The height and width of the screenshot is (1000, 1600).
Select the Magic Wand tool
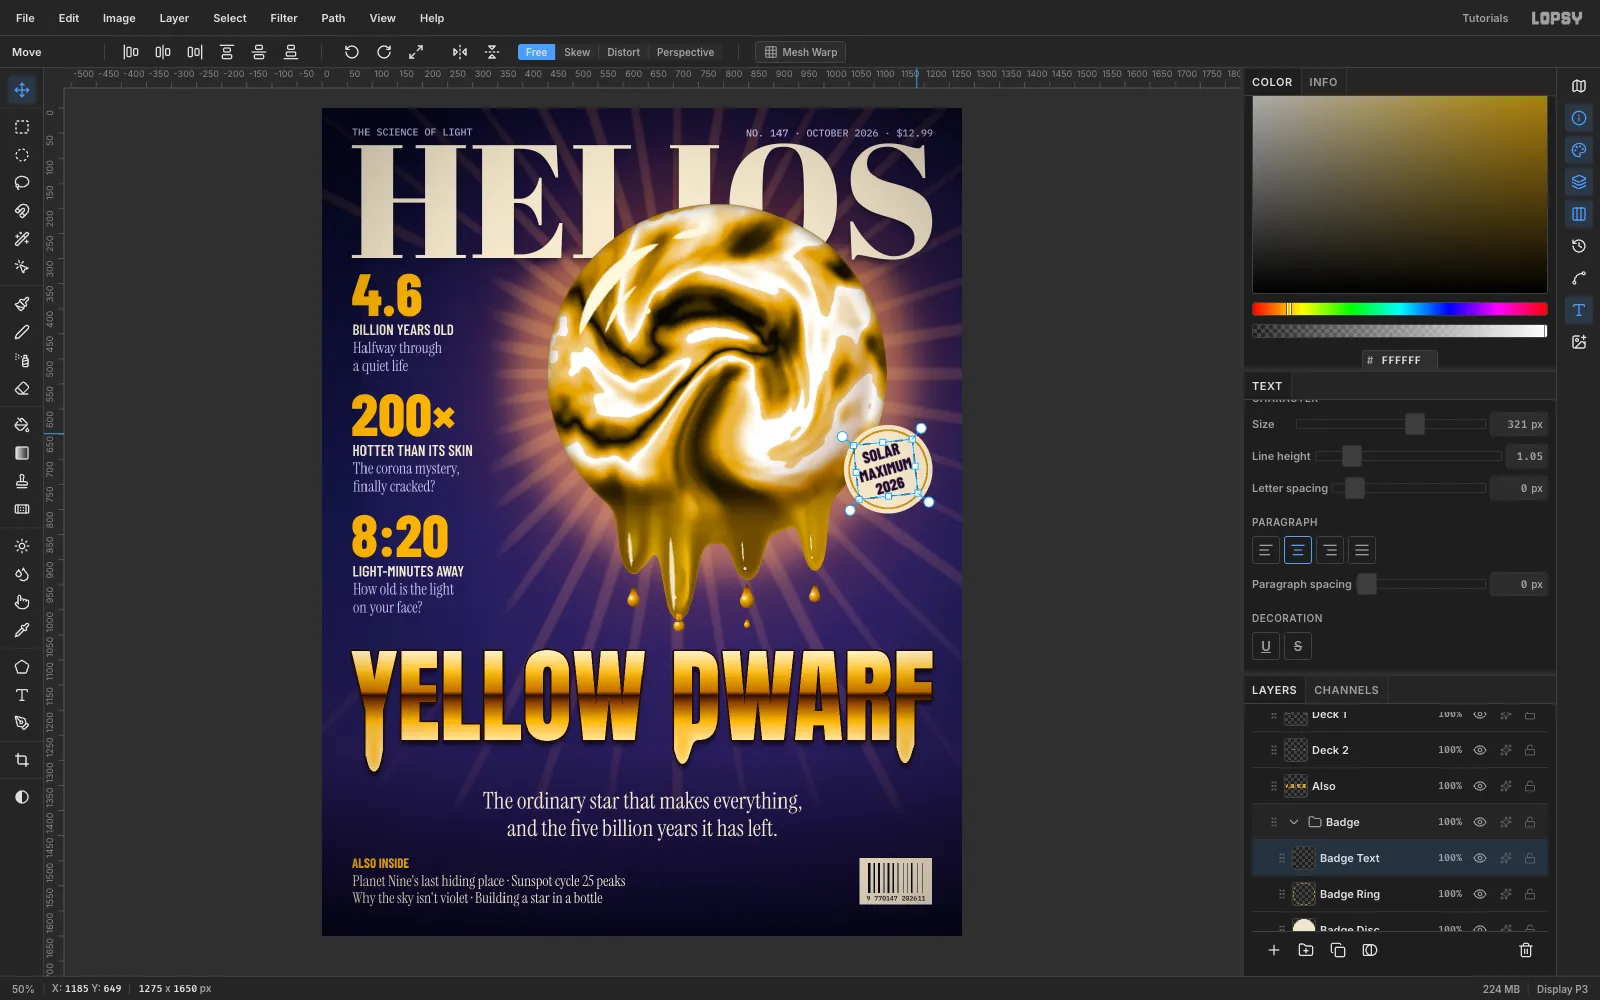tap(21, 239)
